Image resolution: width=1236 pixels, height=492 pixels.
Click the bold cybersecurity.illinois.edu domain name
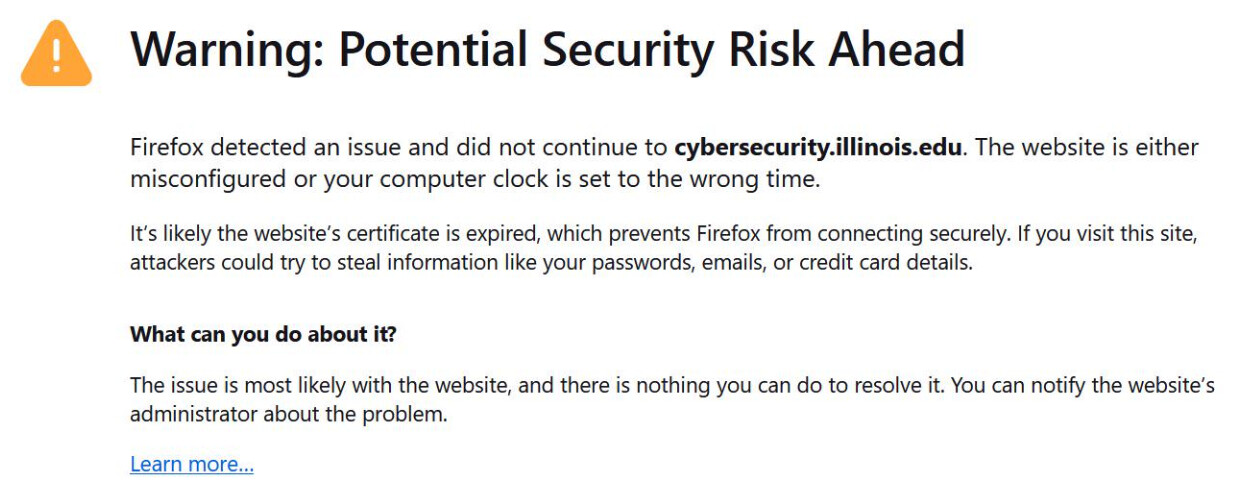point(818,148)
